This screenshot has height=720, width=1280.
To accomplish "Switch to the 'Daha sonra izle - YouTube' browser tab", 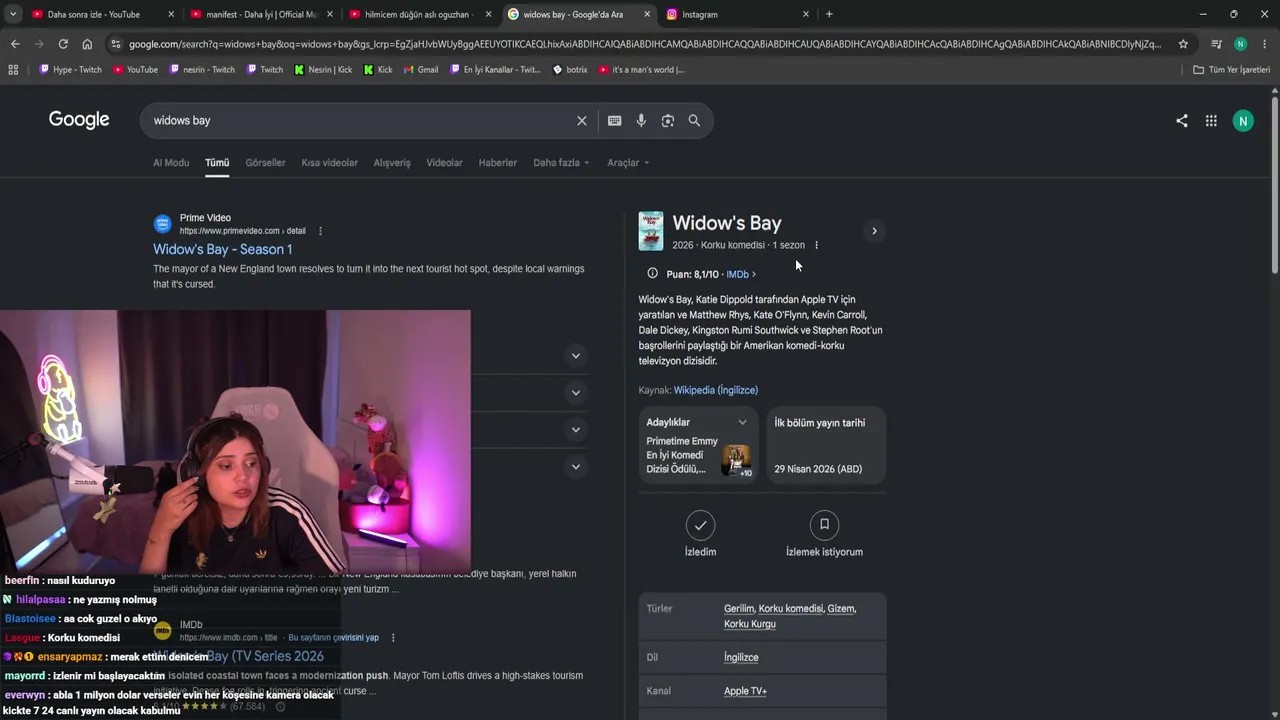I will 103,14.
